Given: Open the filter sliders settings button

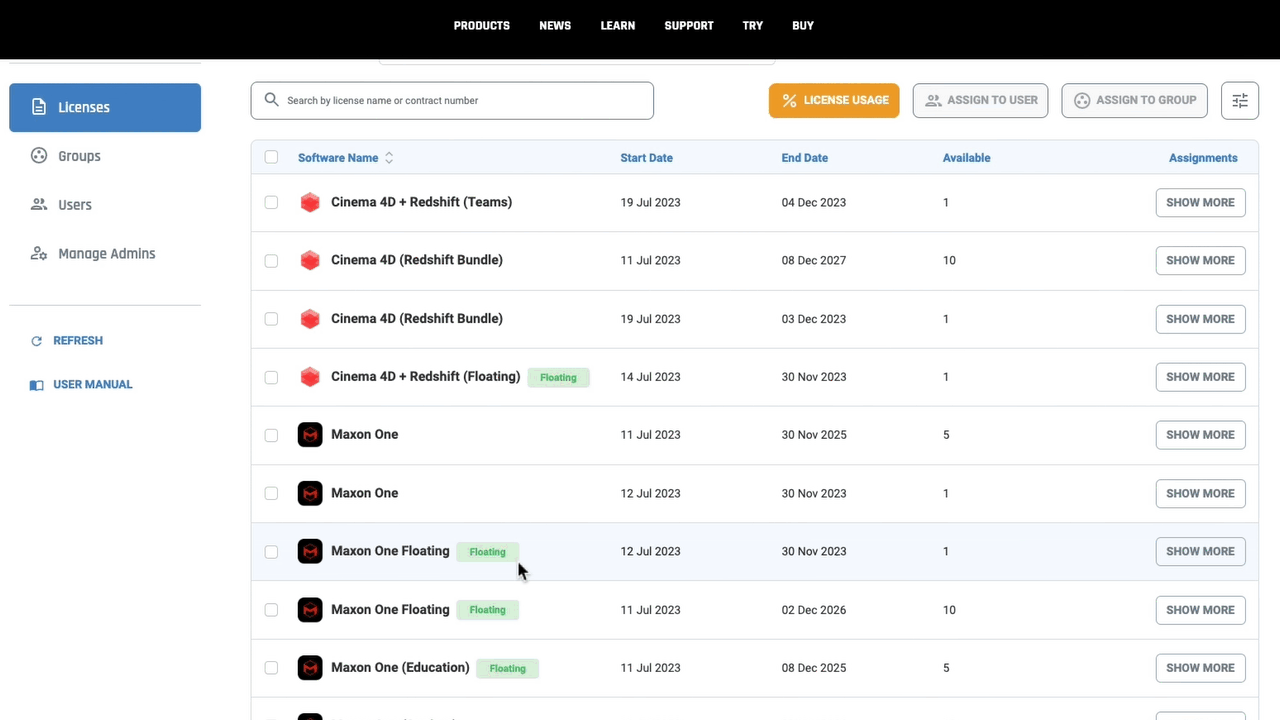Looking at the screenshot, I should 1240,100.
